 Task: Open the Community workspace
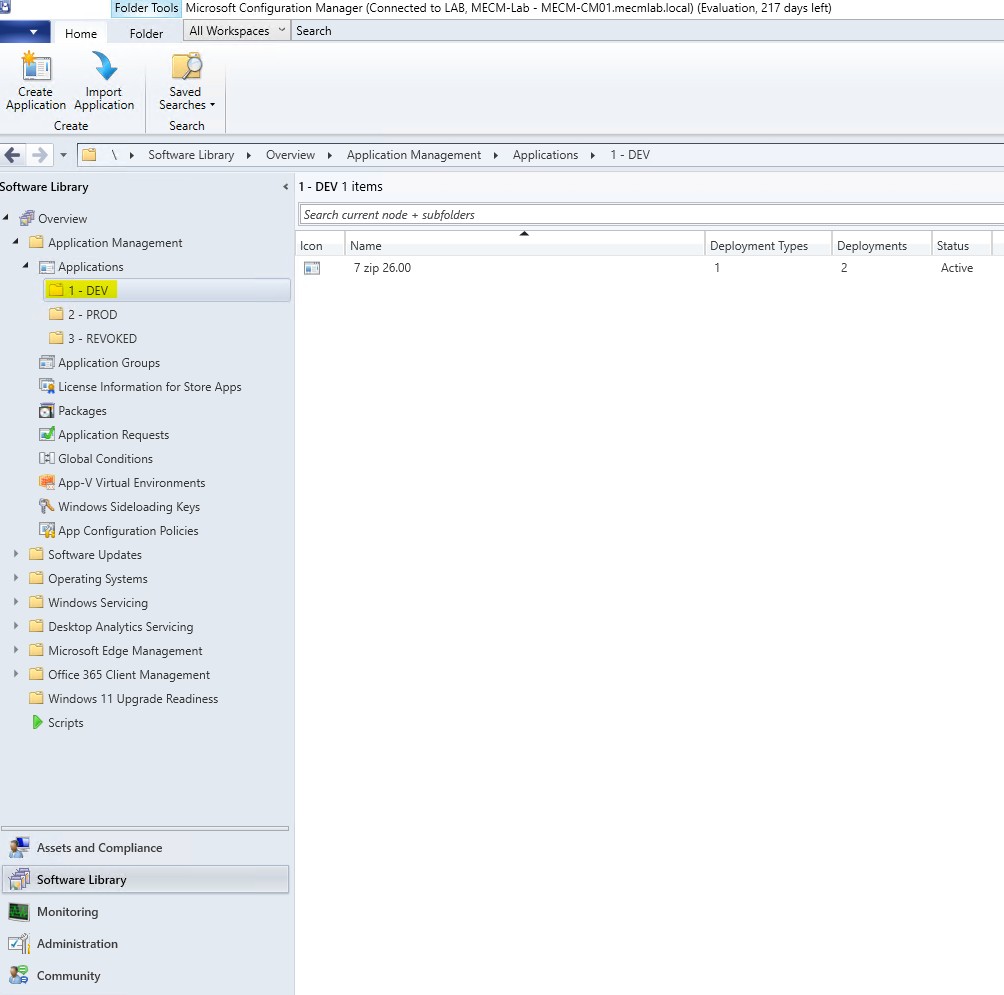[x=68, y=975]
